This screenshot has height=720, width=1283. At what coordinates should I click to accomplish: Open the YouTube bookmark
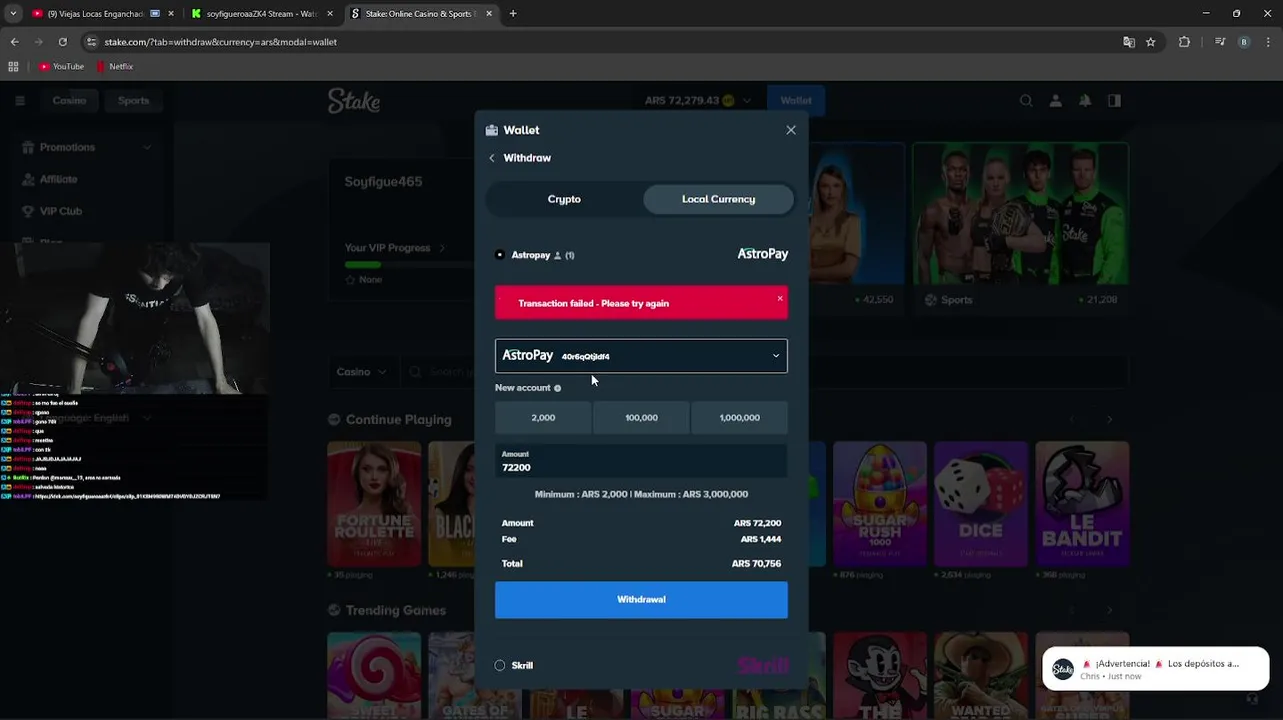61,66
